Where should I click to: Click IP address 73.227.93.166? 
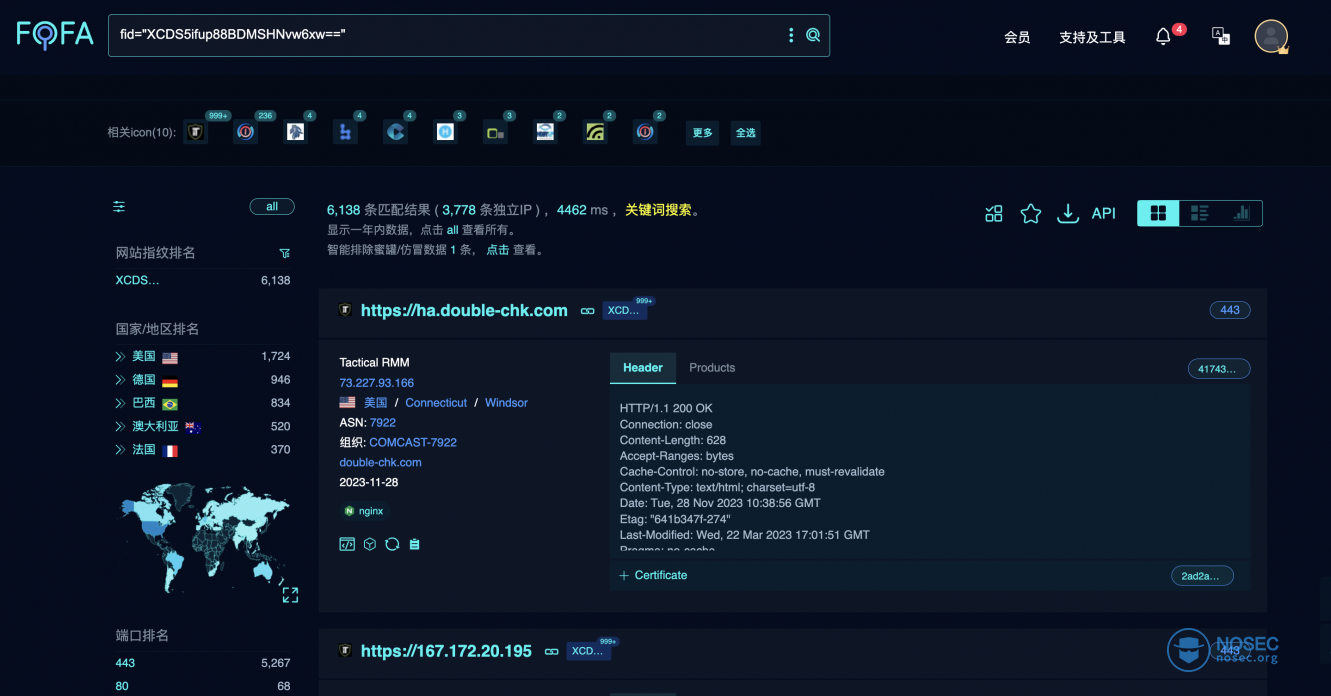[x=377, y=383]
